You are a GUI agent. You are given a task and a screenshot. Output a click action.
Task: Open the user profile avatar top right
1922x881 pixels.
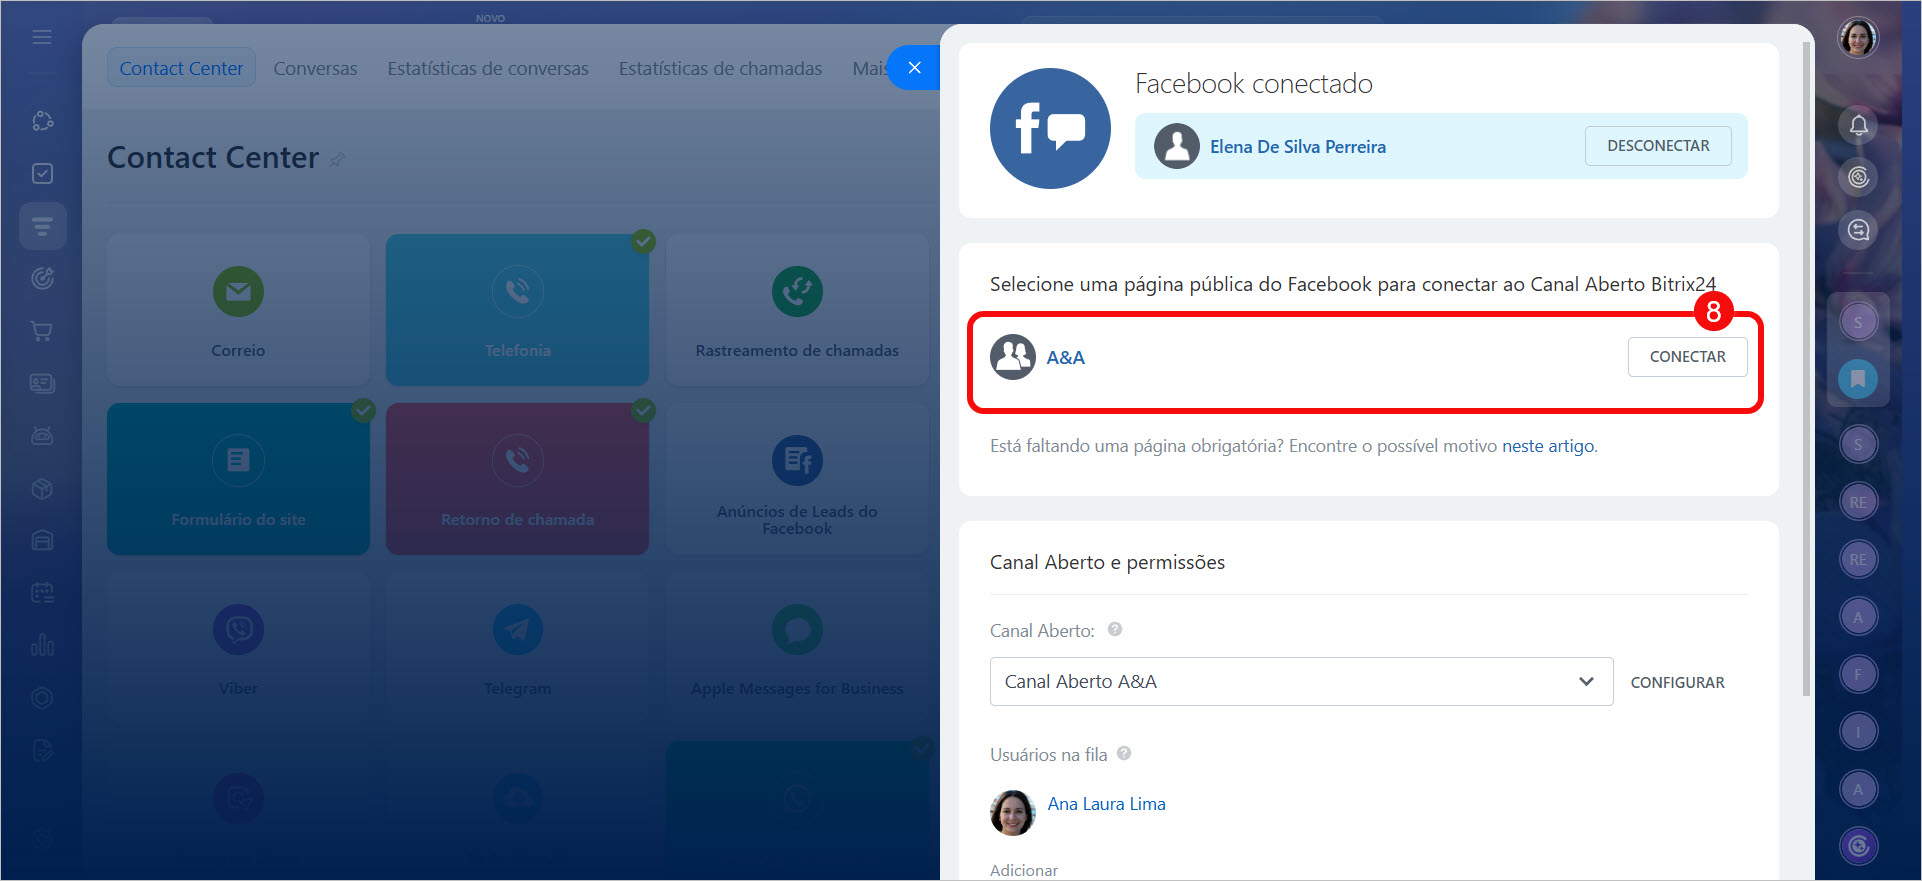click(1858, 38)
